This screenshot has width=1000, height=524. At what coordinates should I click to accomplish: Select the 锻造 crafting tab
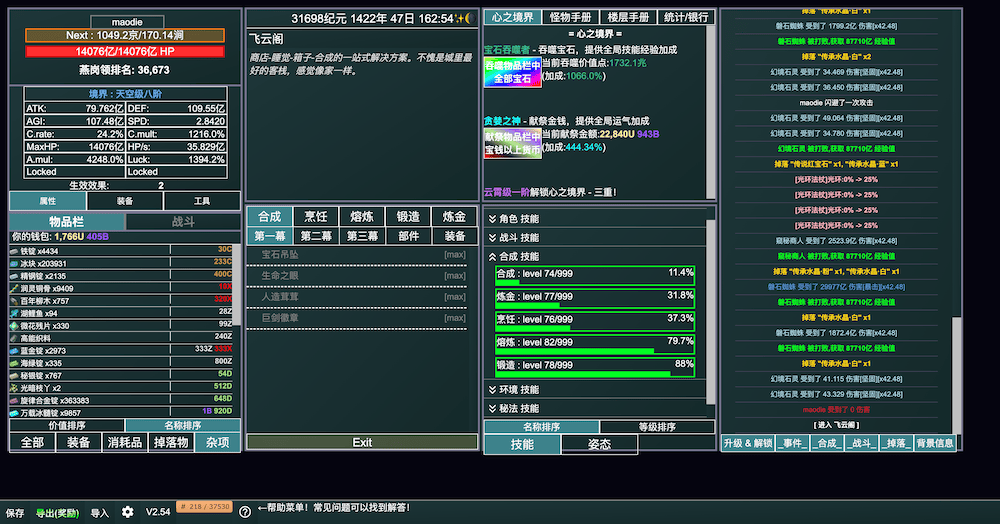408,216
